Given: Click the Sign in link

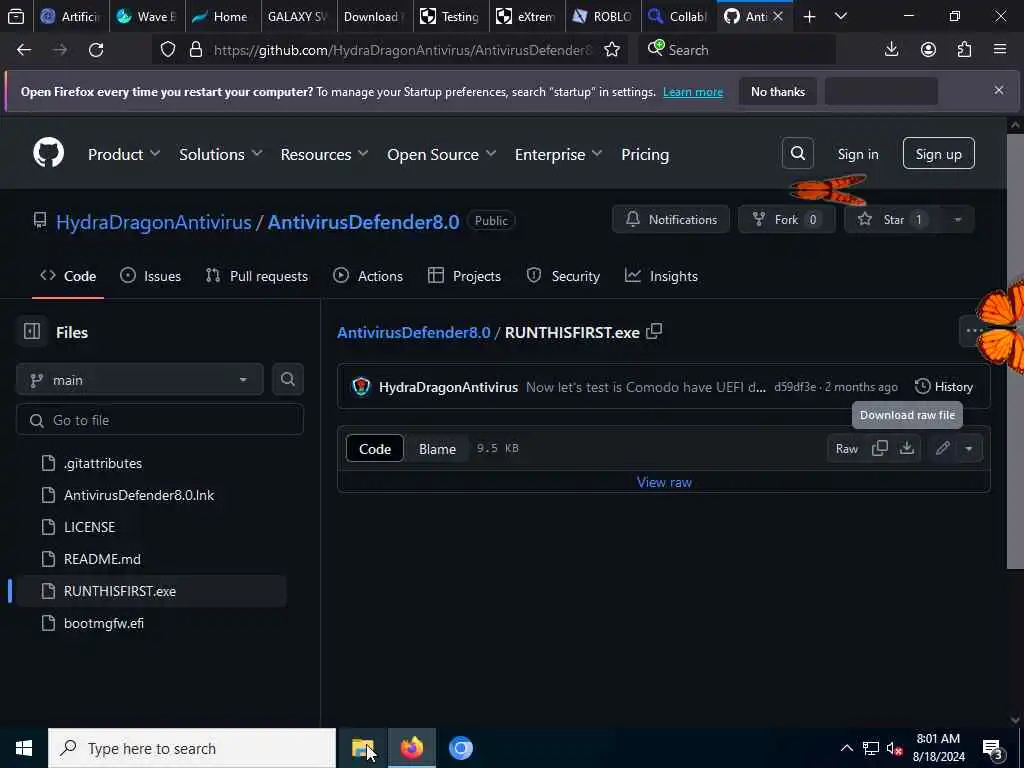Looking at the screenshot, I should click(x=857, y=154).
